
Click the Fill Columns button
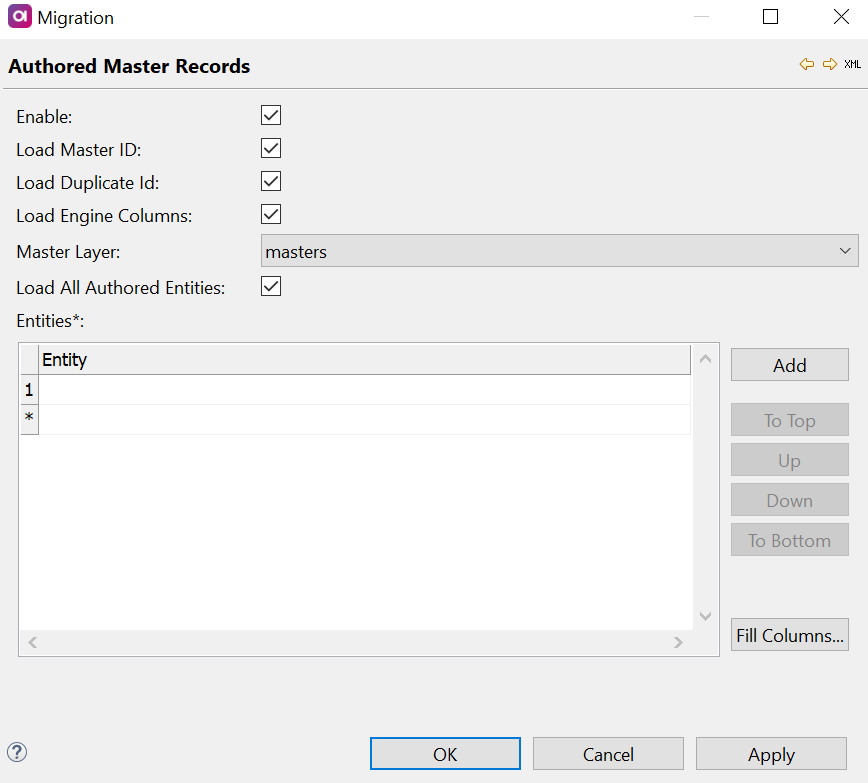(789, 634)
